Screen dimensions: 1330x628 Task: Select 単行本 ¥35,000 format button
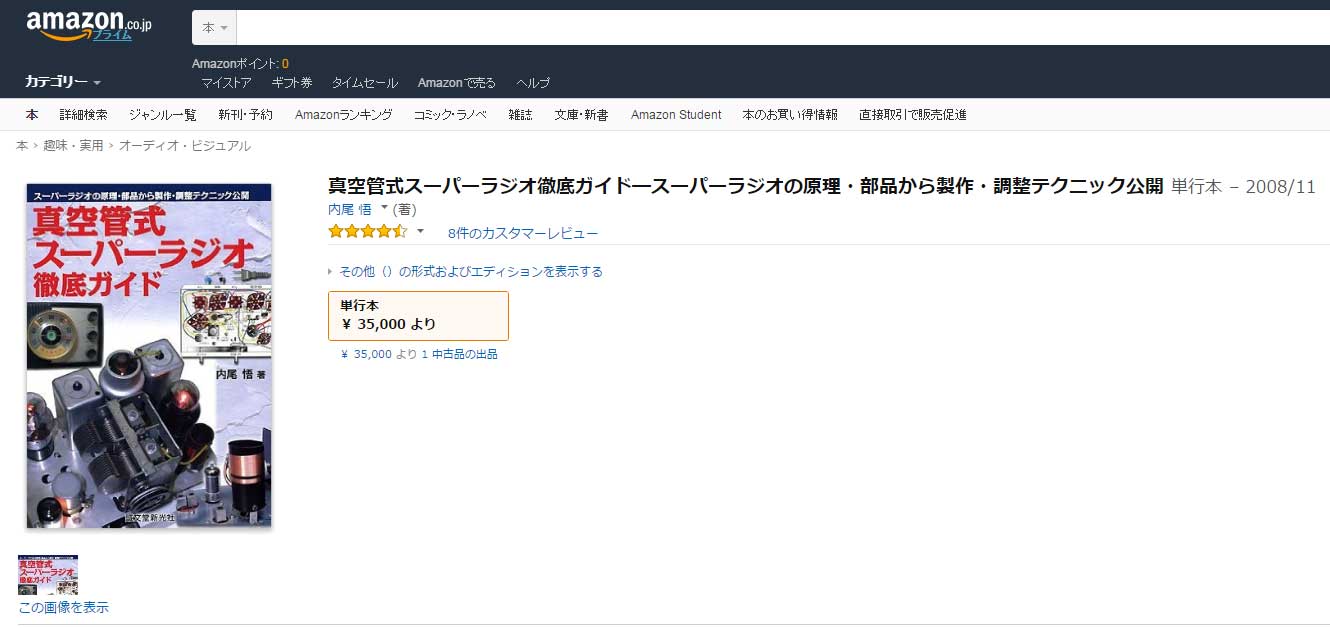pyautogui.click(x=418, y=316)
